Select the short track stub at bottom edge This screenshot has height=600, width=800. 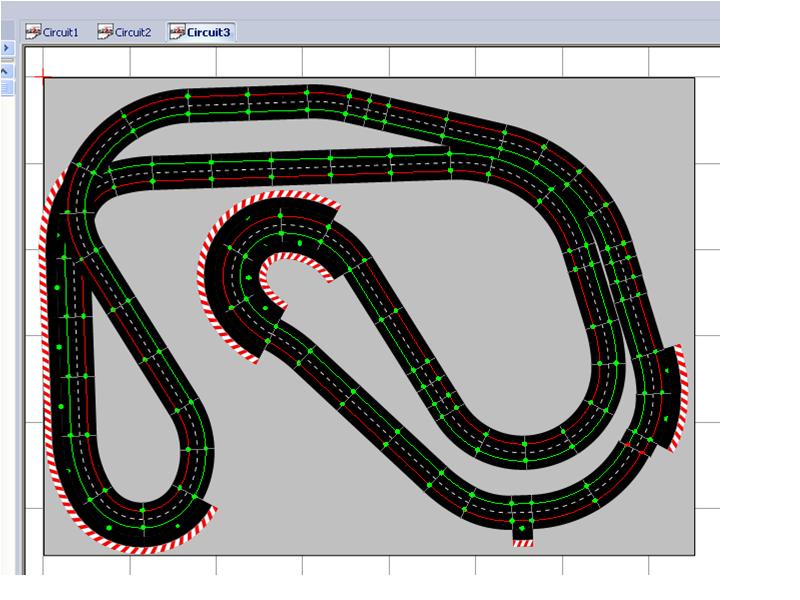(522, 540)
